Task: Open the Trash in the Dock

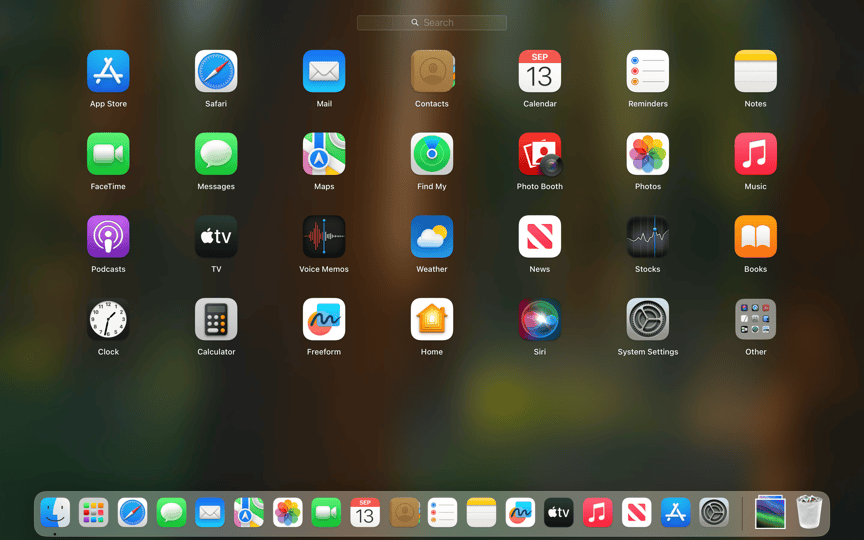Action: coord(809,512)
